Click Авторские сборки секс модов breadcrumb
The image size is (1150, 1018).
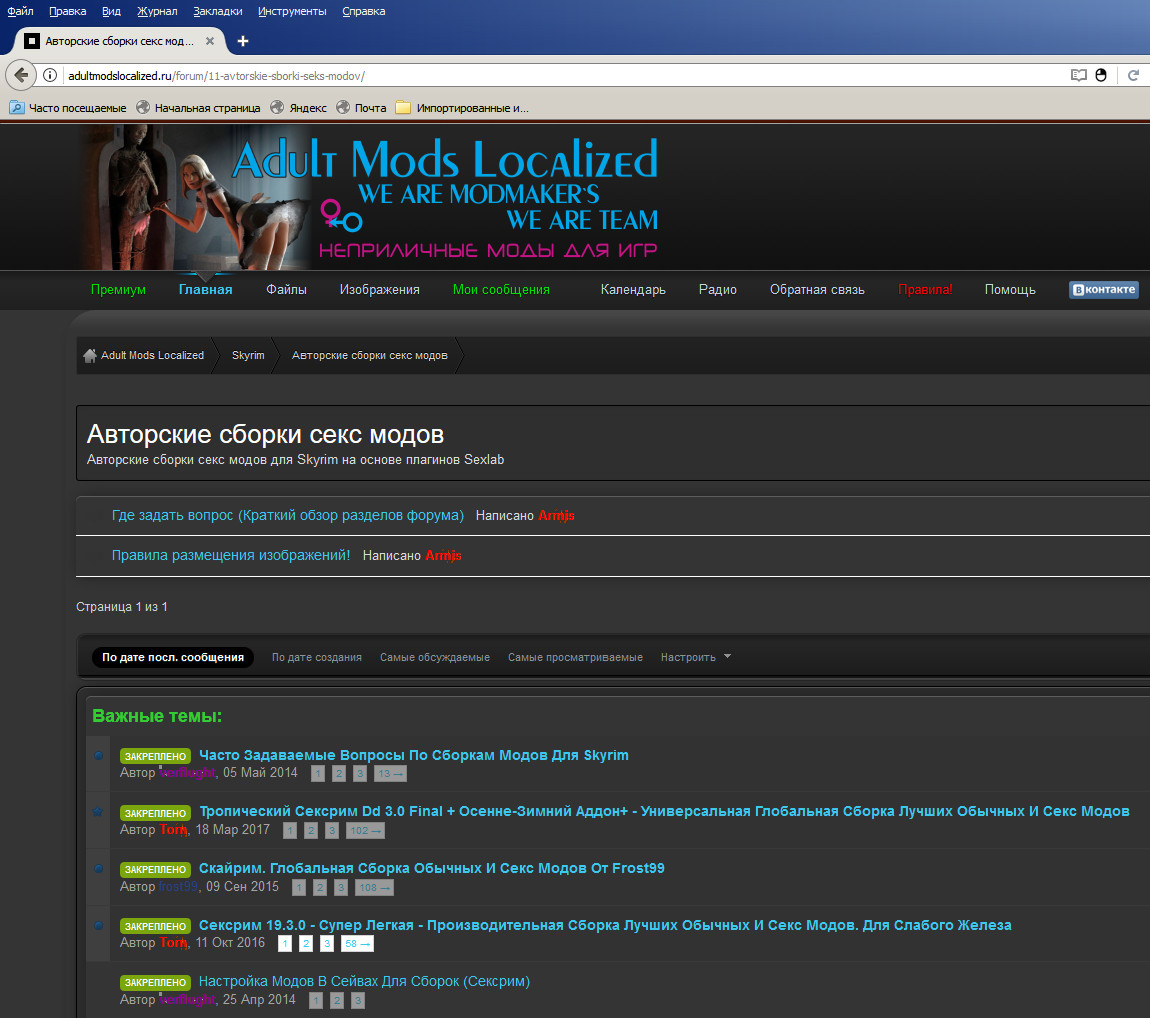coord(370,355)
